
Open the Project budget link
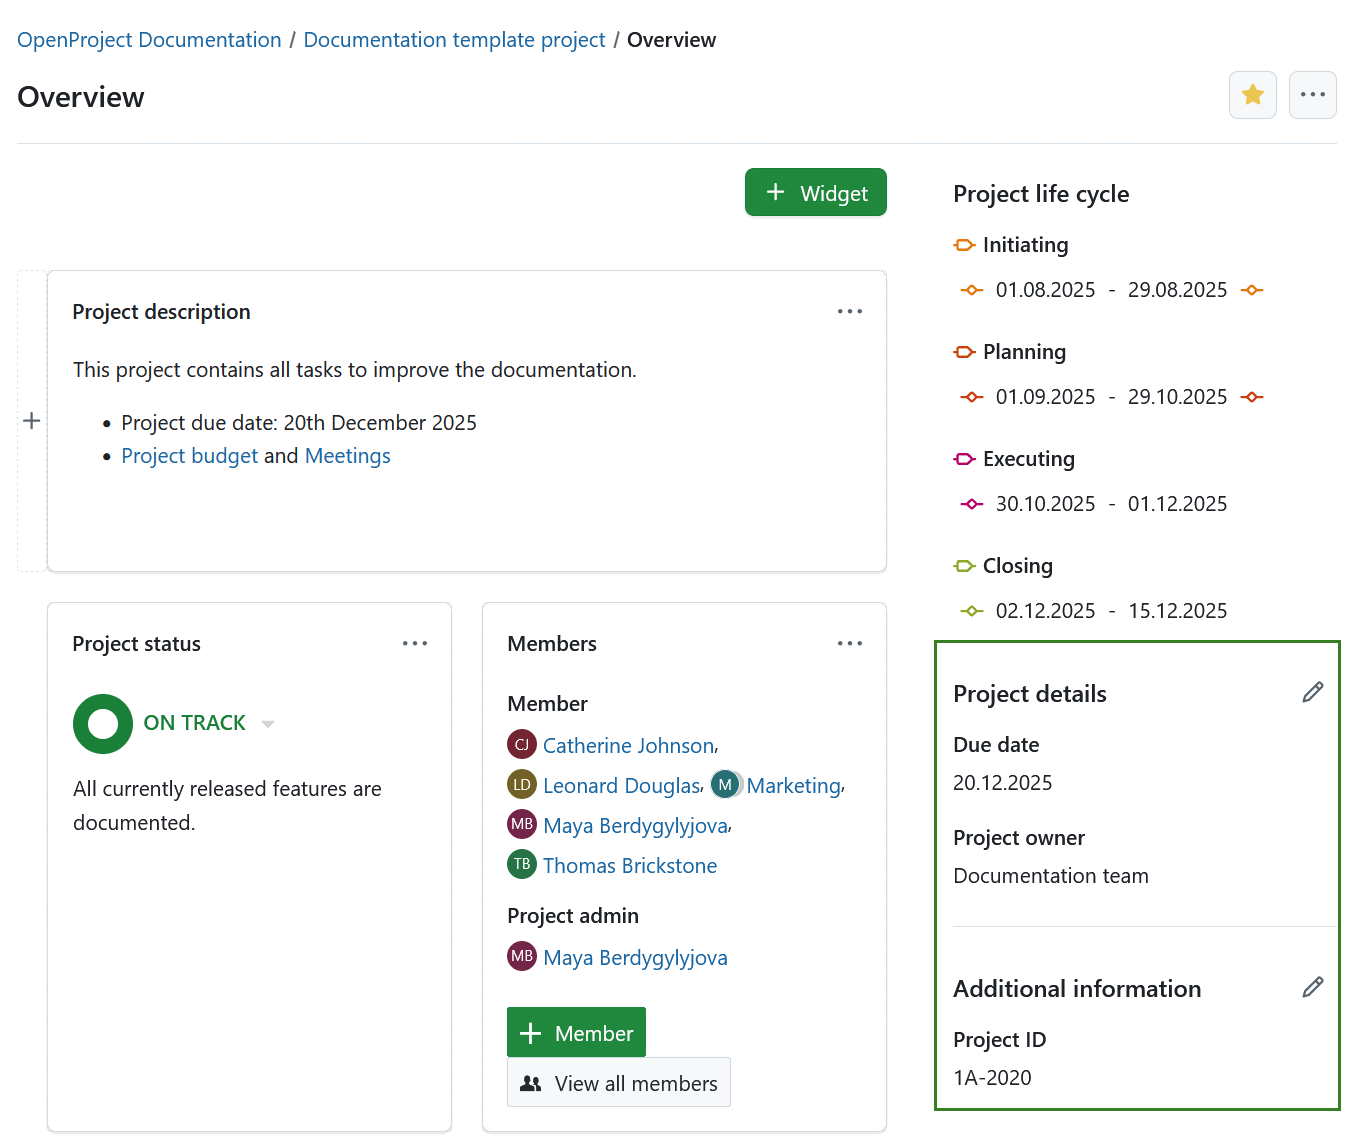[189, 455]
